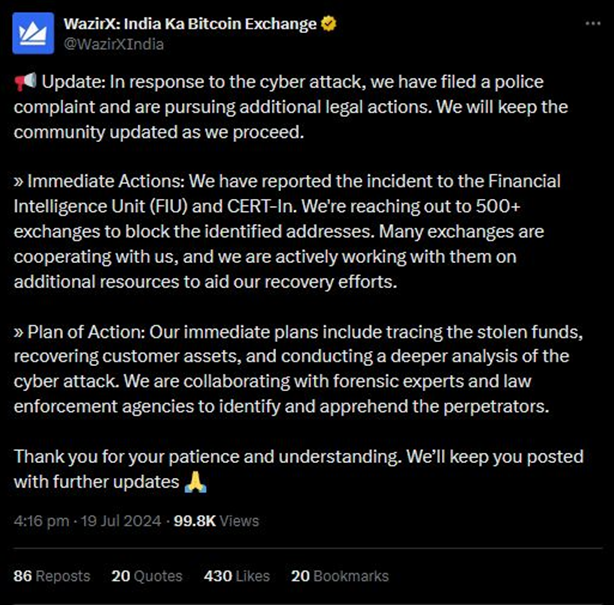Click the folded hands emoji
The image size is (614, 605).
tap(196, 483)
